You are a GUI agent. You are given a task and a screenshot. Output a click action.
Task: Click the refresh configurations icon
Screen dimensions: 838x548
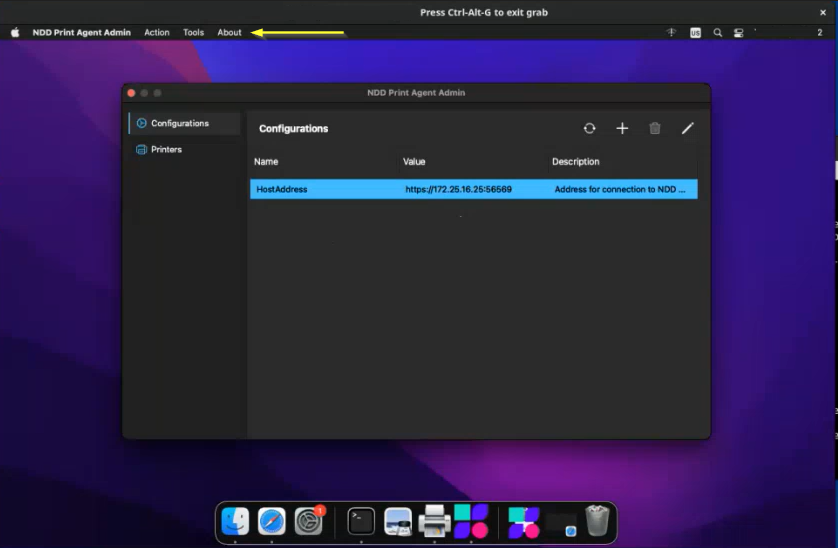(x=589, y=128)
